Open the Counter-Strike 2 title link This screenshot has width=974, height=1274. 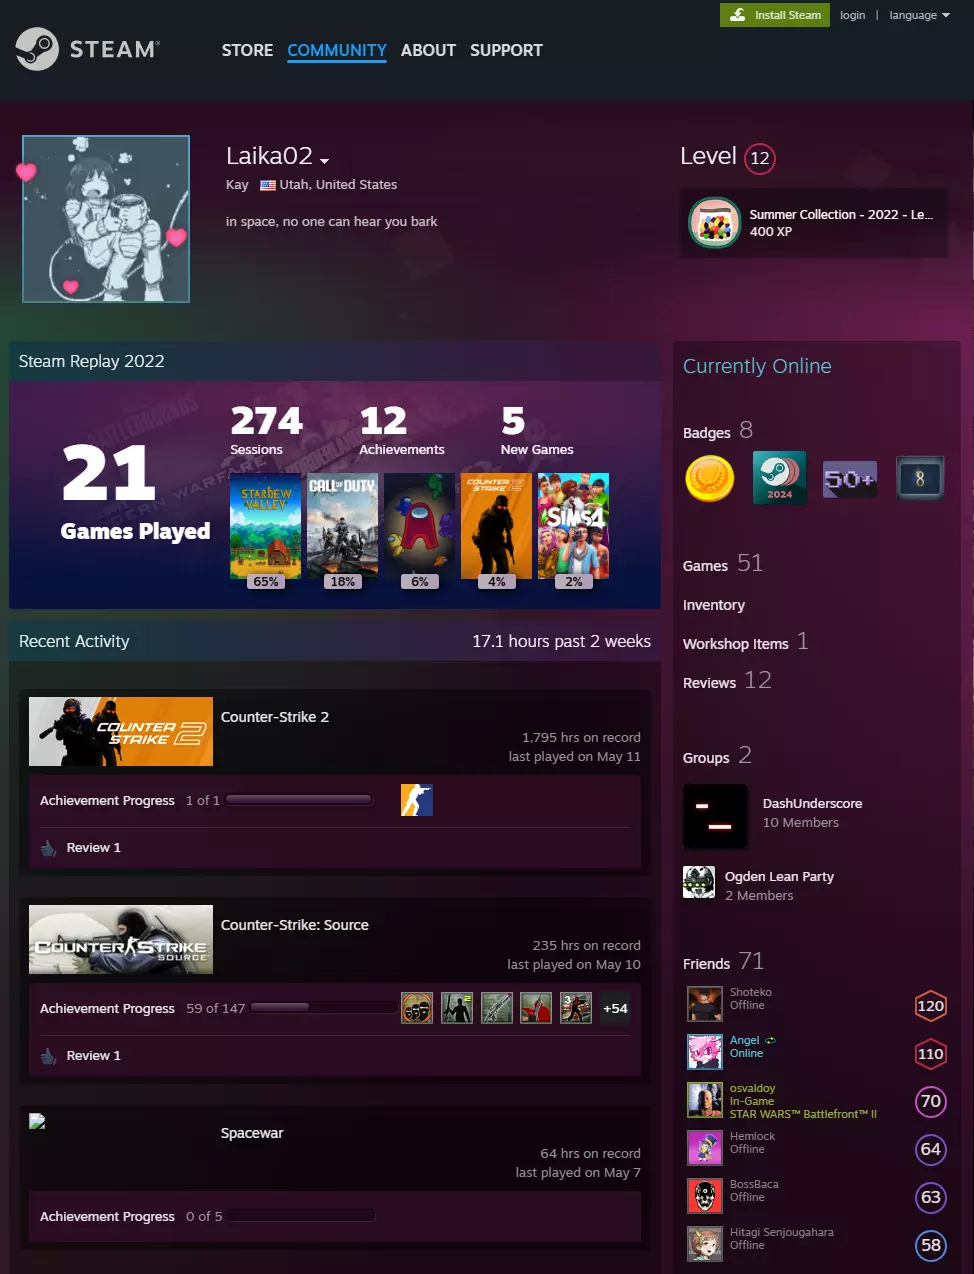(275, 717)
